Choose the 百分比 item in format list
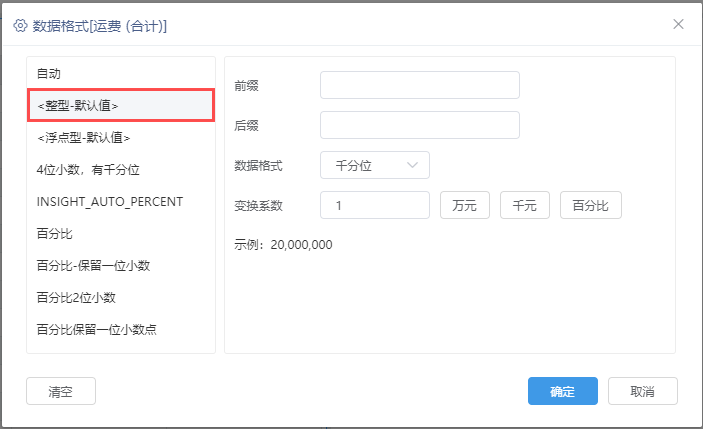Image resolution: width=703 pixels, height=429 pixels. point(121,234)
